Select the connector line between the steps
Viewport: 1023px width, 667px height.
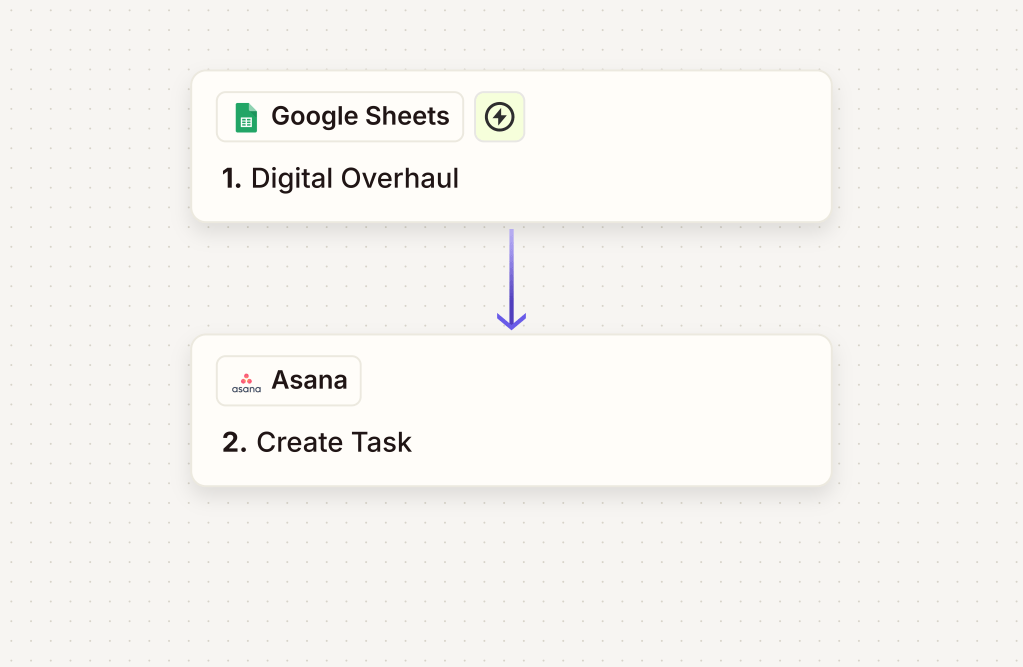click(511, 270)
